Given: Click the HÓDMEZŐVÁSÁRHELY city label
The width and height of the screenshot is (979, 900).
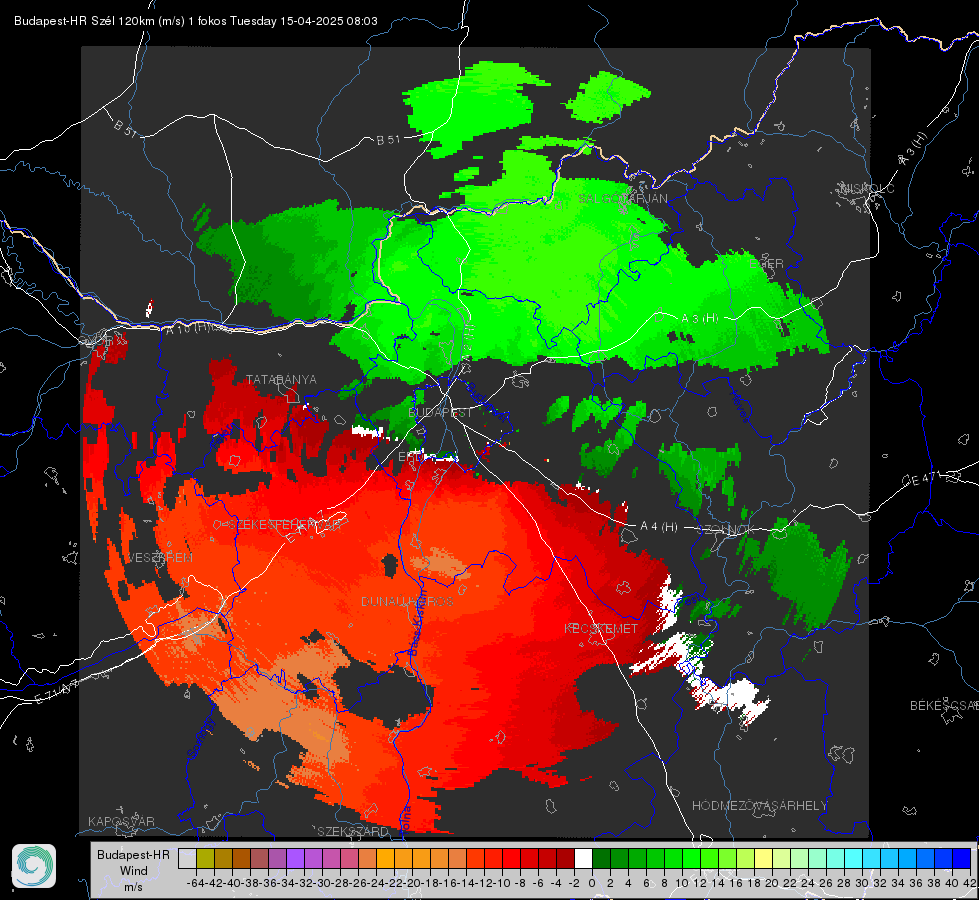Looking at the screenshot, I should coord(759,806).
